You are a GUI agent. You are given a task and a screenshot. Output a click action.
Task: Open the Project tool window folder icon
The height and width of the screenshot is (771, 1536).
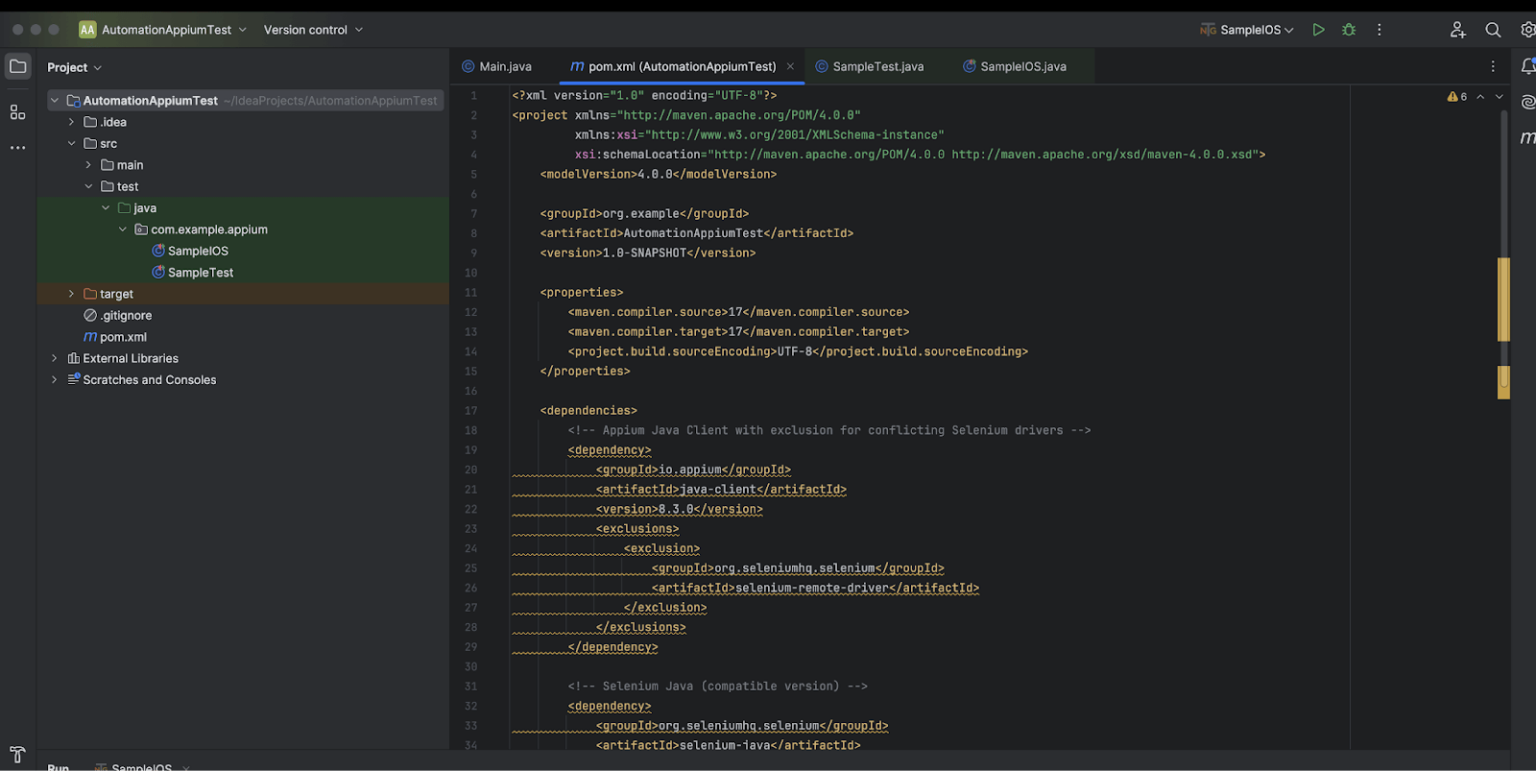coord(17,66)
